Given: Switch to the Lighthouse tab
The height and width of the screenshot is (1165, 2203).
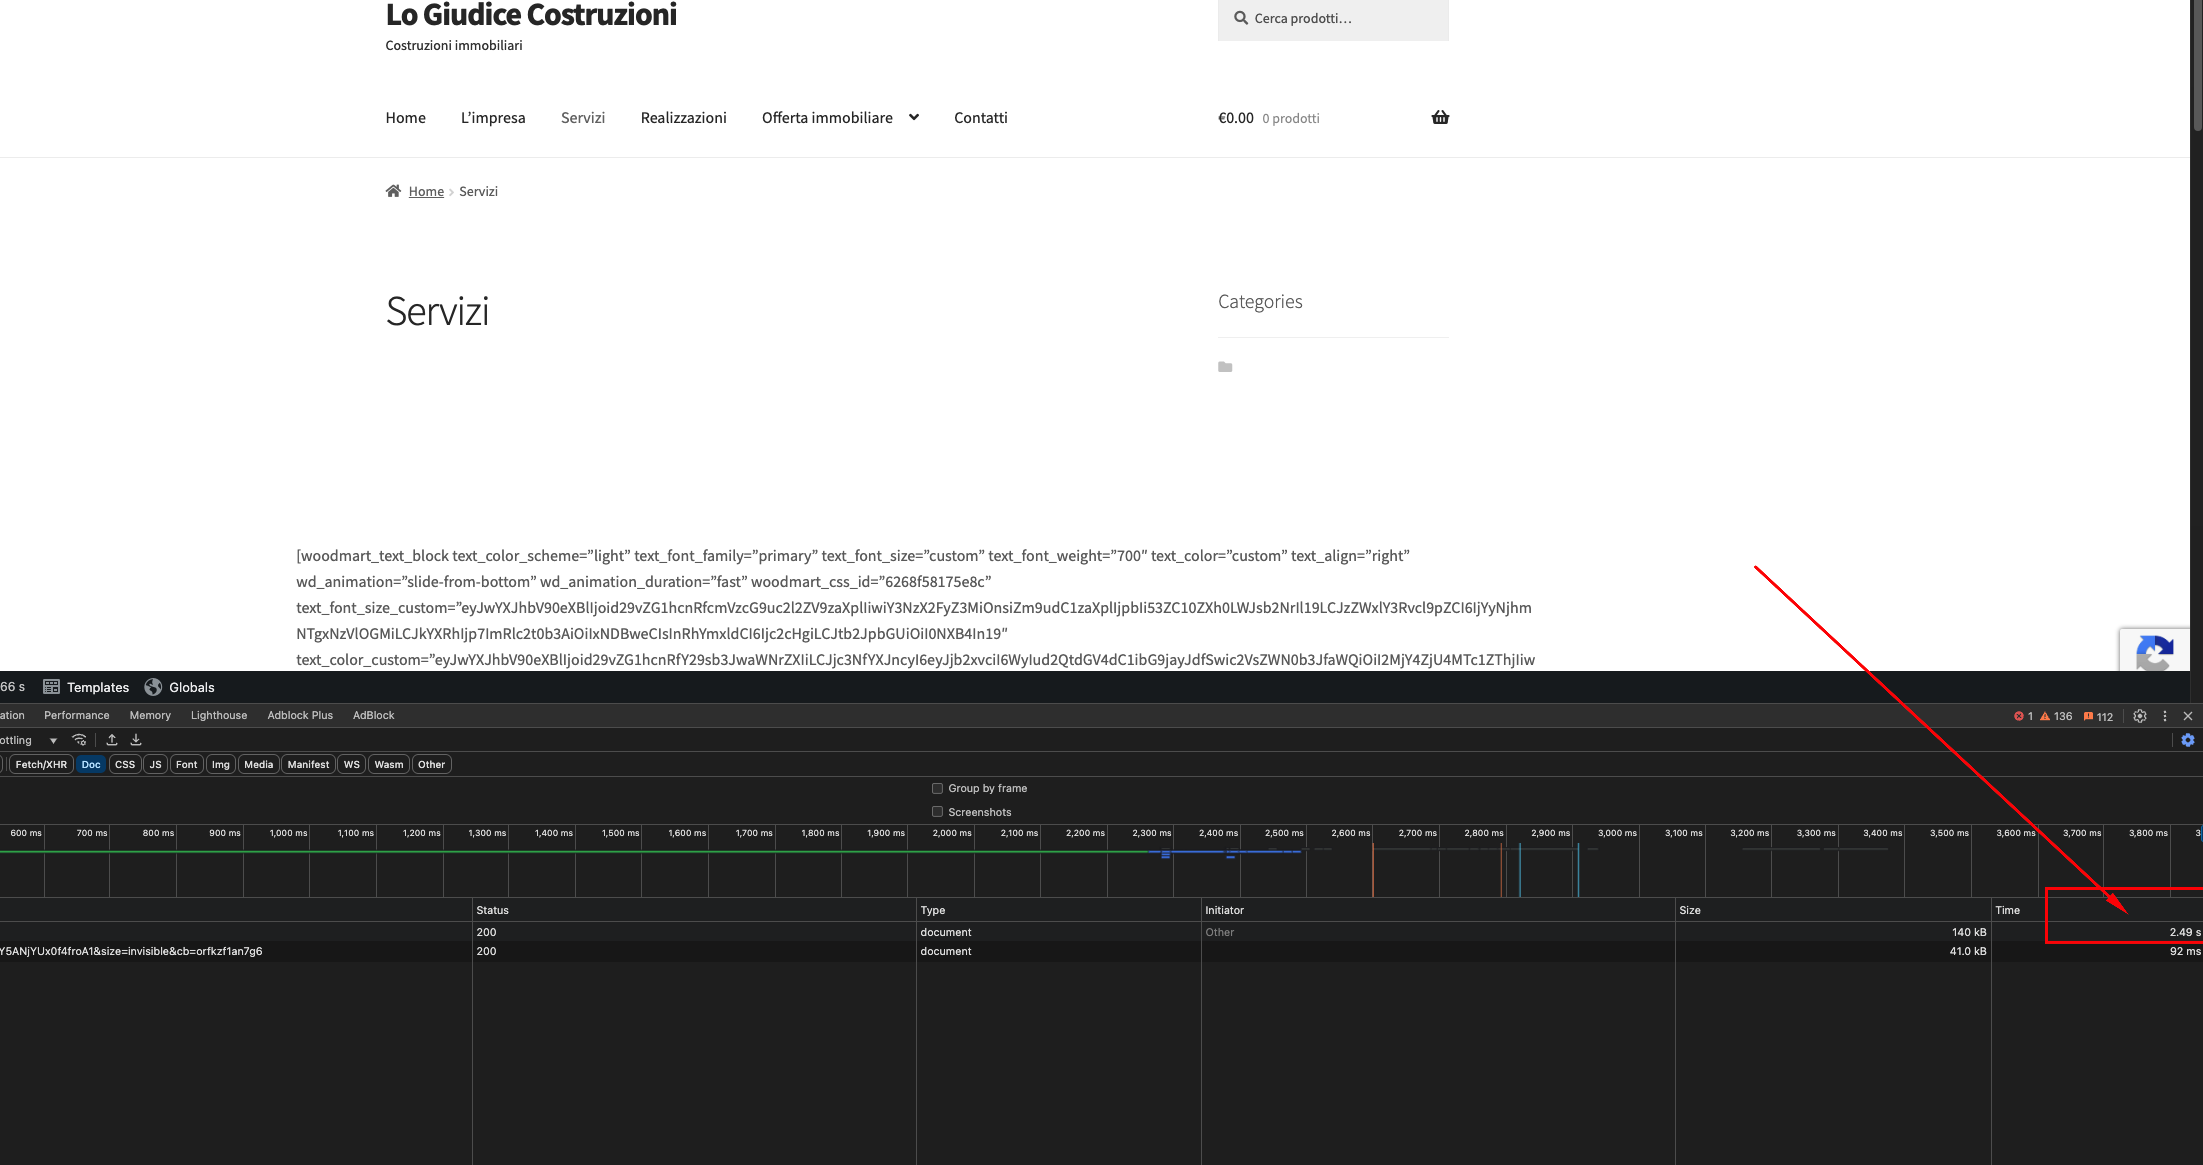Looking at the screenshot, I should (x=219, y=715).
